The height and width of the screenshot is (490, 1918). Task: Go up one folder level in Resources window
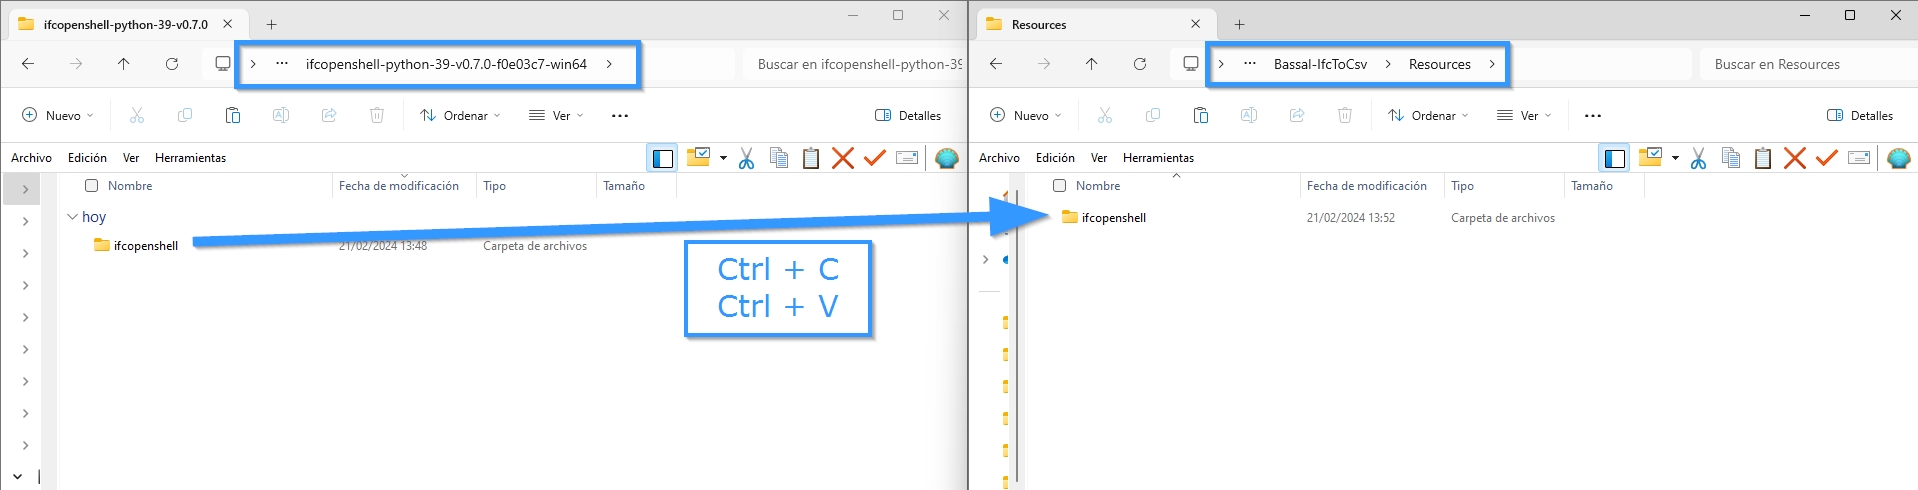(1091, 64)
